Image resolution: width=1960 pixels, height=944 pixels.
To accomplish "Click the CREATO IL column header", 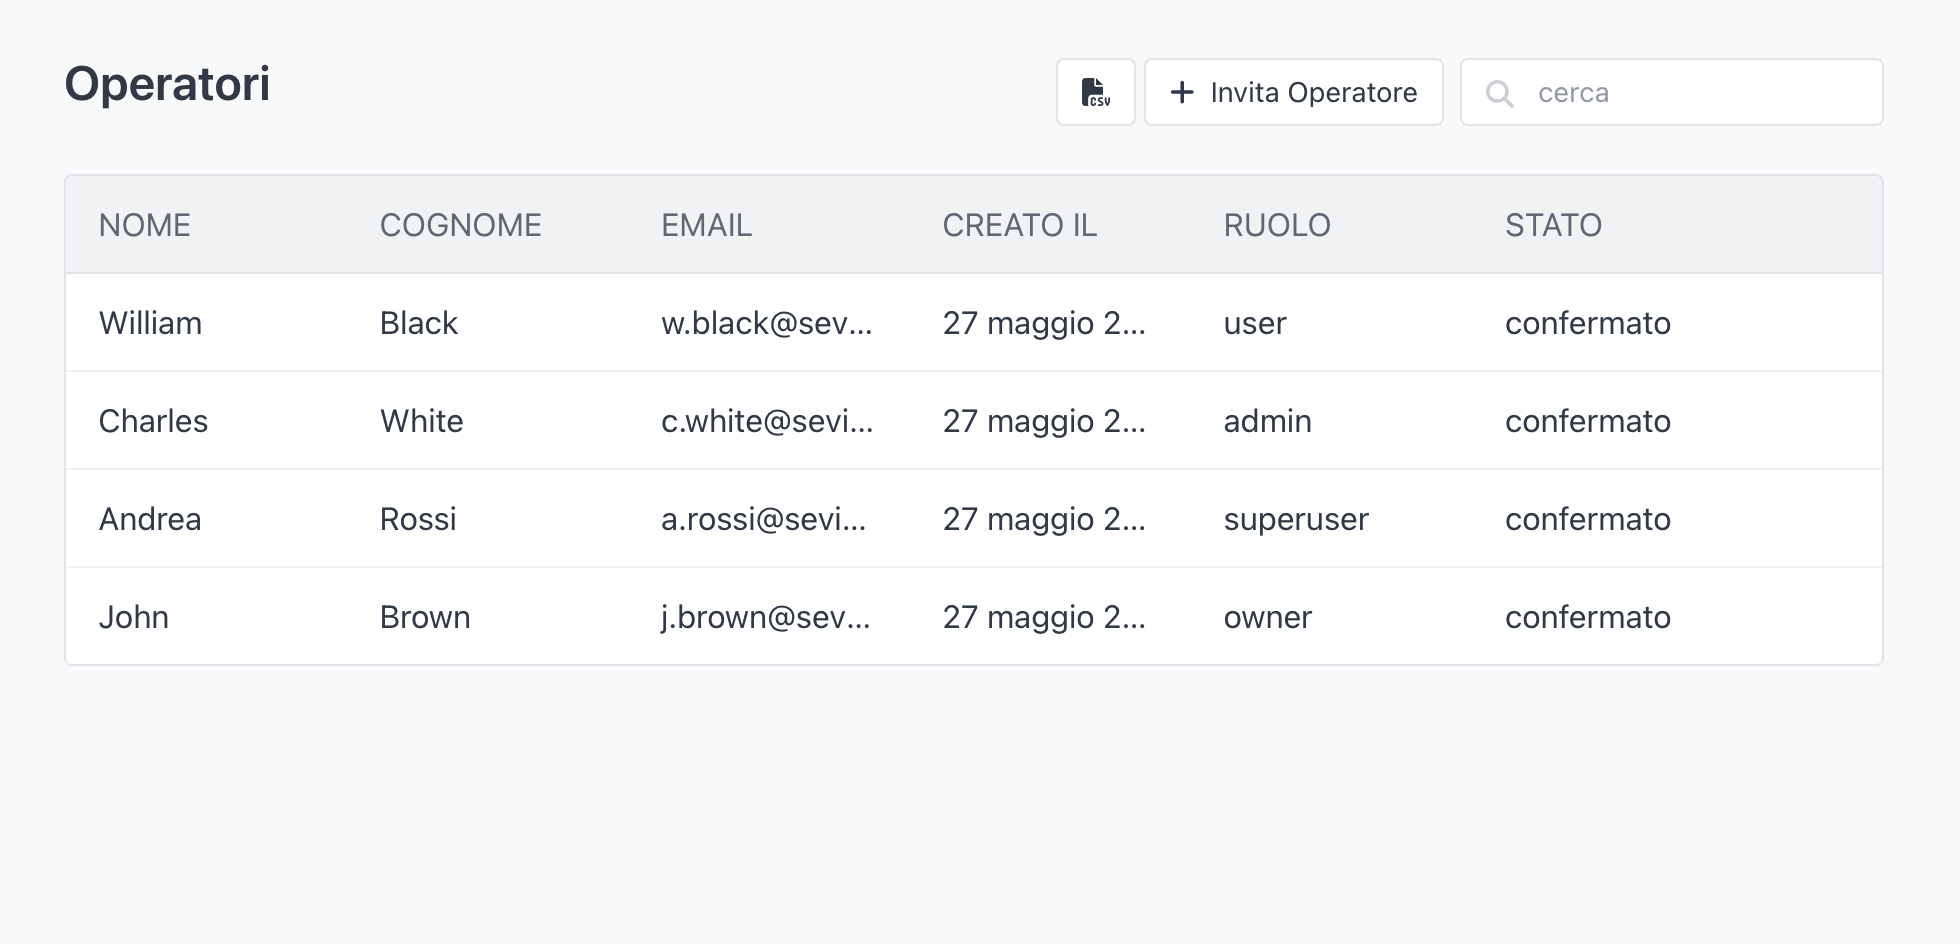I will (1019, 225).
